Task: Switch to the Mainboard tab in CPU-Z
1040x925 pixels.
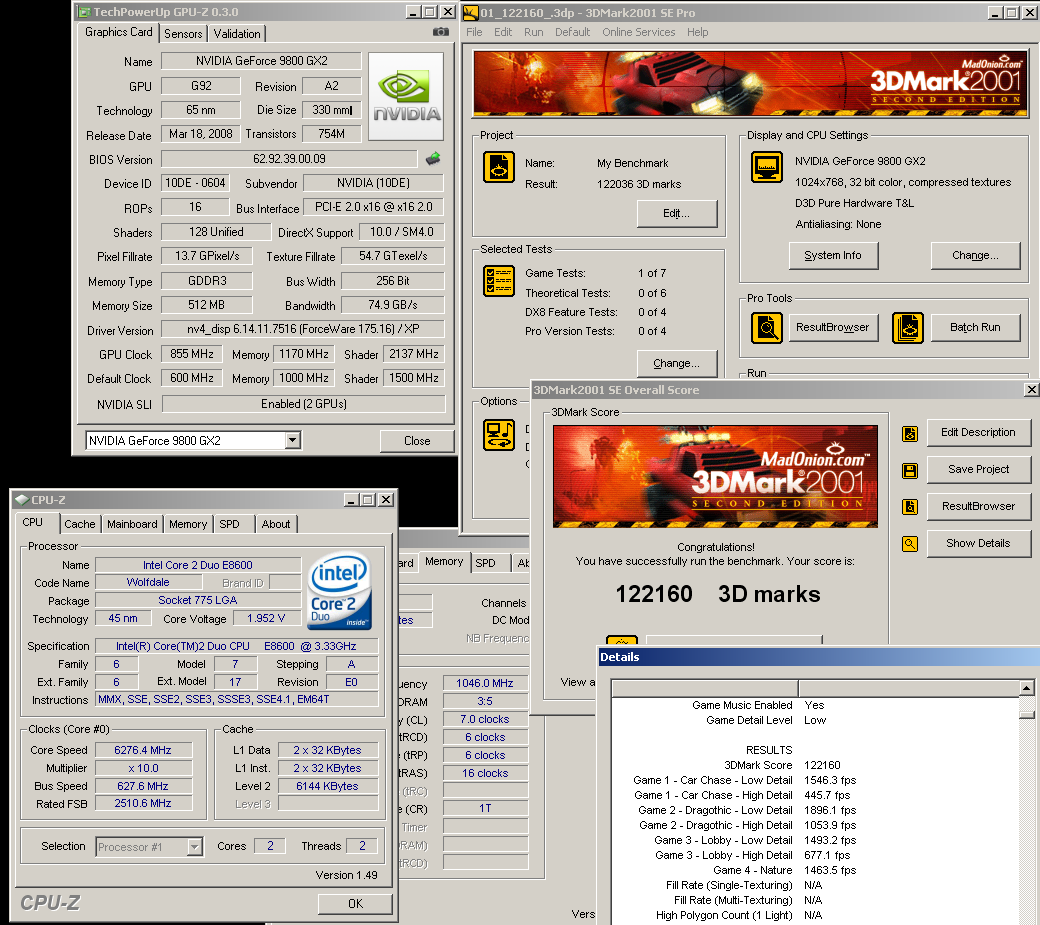Action: [x=133, y=524]
